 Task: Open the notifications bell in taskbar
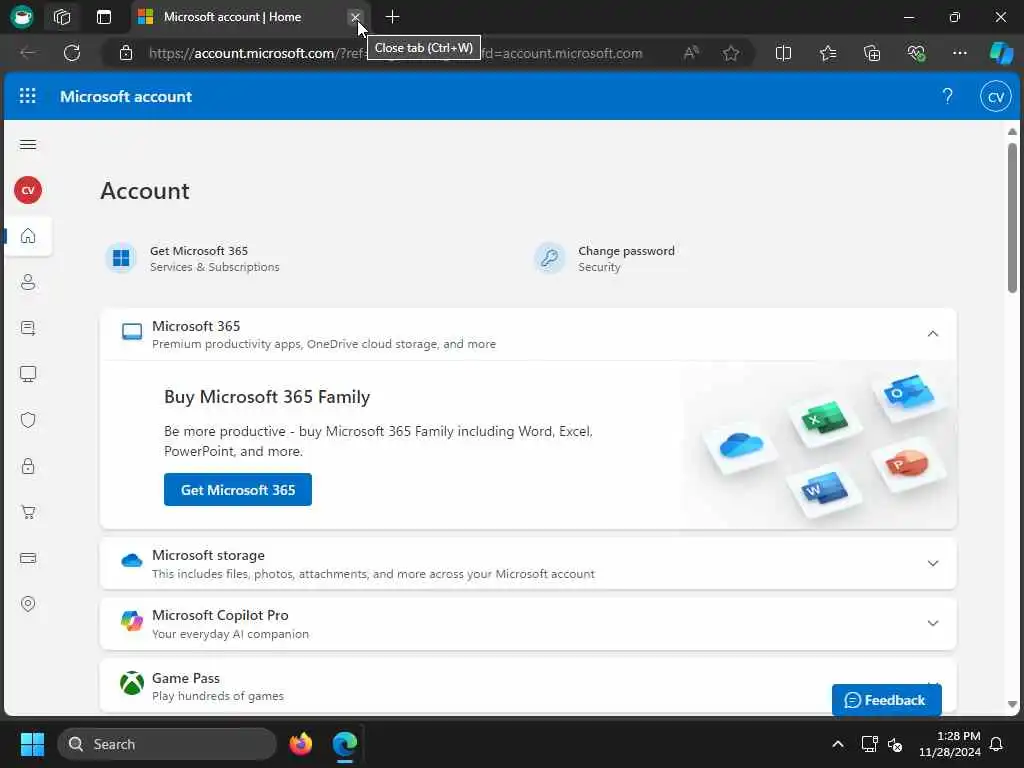point(996,744)
